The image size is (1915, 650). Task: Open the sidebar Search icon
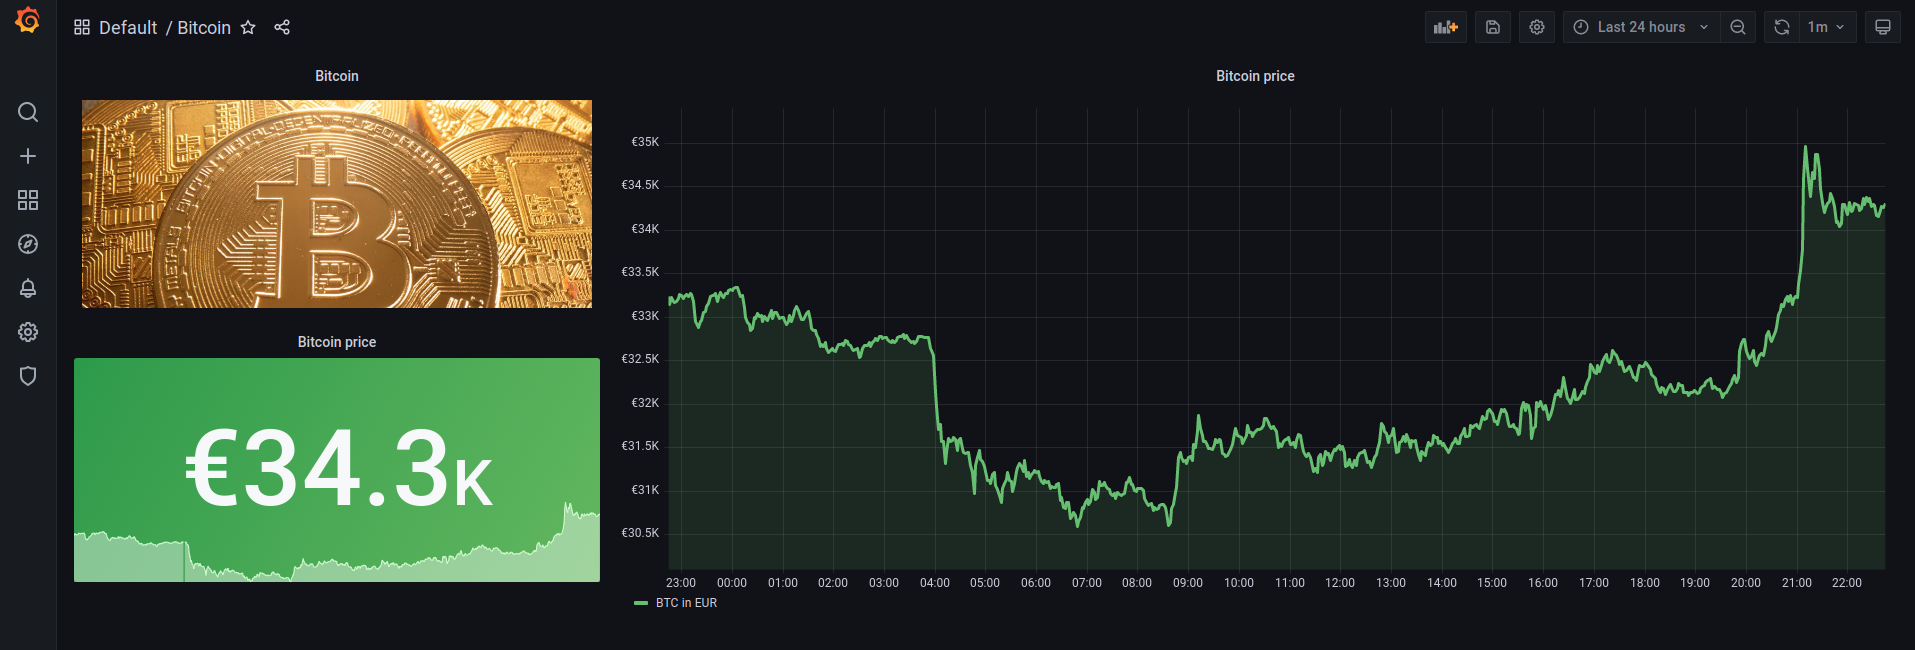point(28,112)
